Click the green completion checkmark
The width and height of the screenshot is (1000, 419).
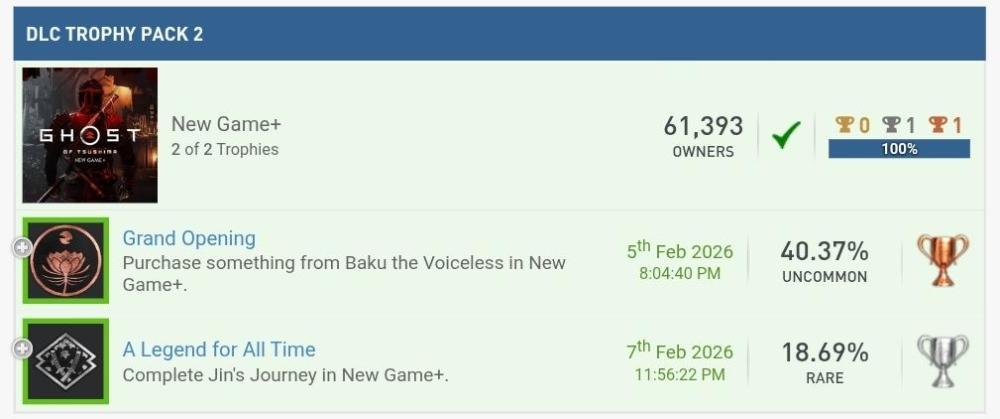tap(786, 135)
